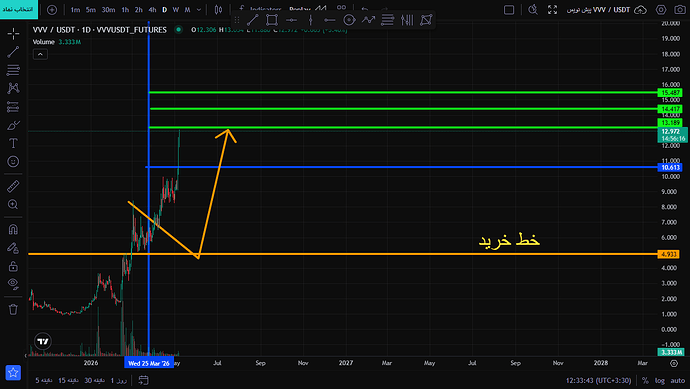Pick the parallel channel bars in floating toolbar
The height and width of the screenshot is (389, 690).
[x=407, y=20]
